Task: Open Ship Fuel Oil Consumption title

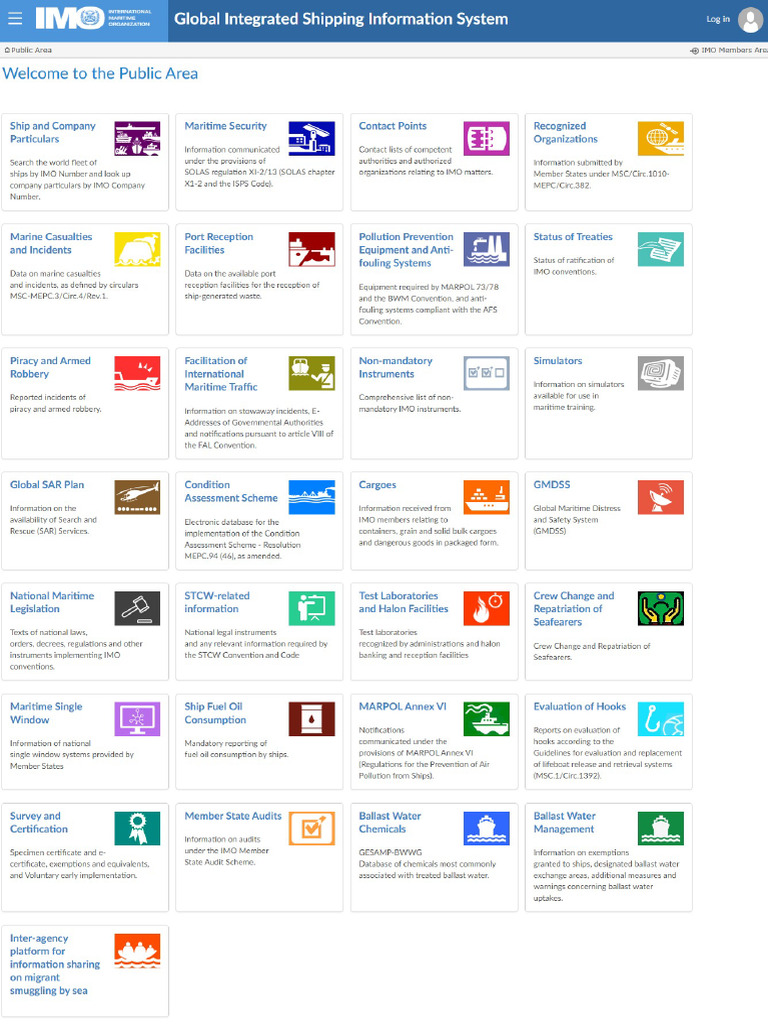Action: click(x=215, y=713)
